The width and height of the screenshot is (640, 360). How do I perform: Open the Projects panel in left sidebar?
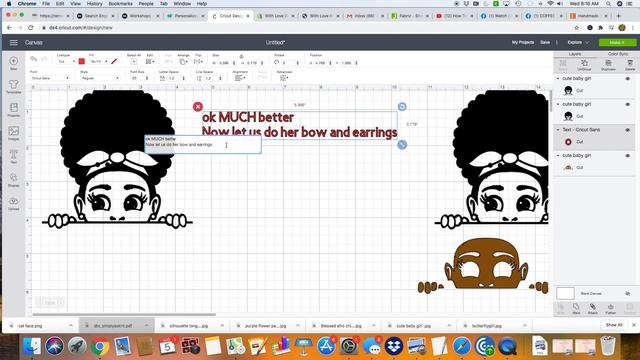[x=13, y=109]
